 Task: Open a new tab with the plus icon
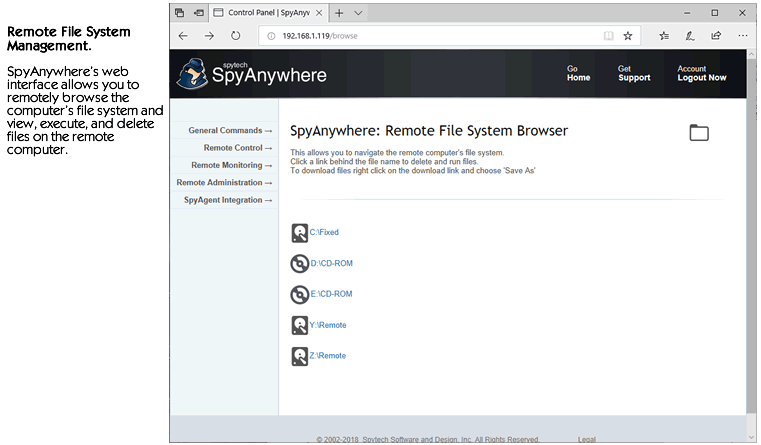click(x=339, y=13)
